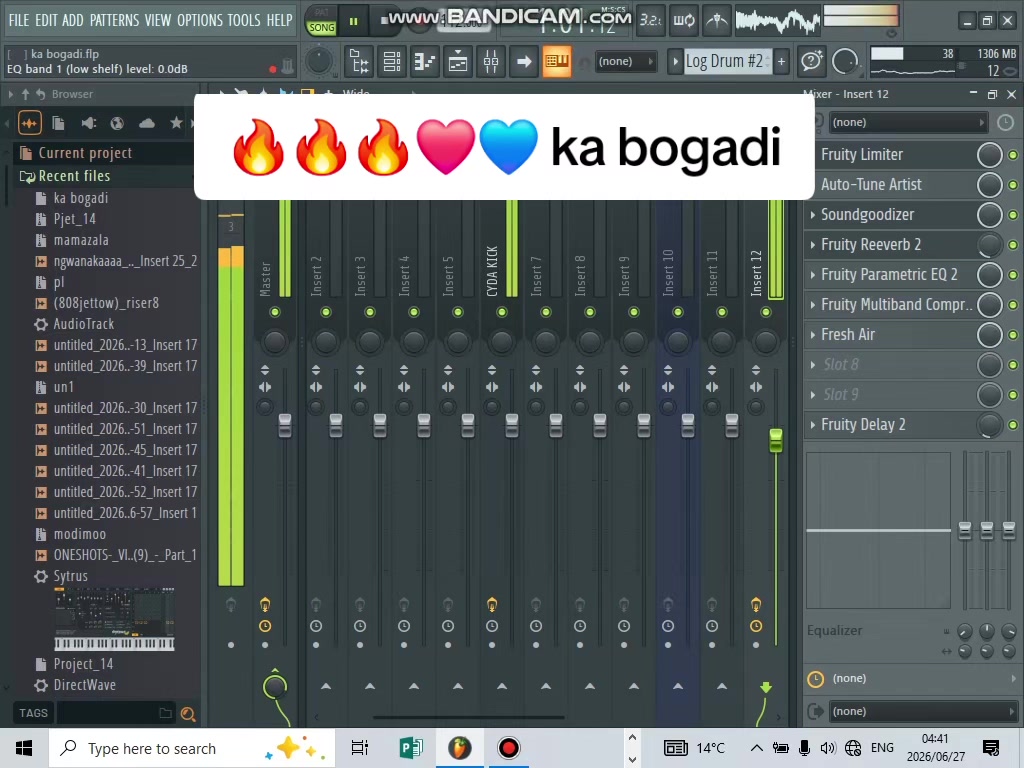Viewport: 1024px width, 768px height.
Task: Switch to SONG mode
Action: click(x=322, y=27)
